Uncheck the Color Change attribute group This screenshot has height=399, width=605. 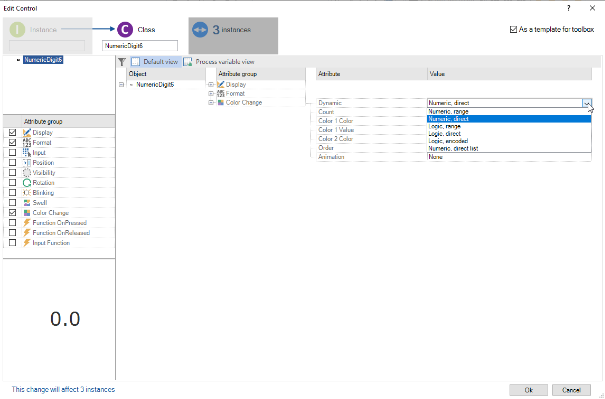coord(12,213)
